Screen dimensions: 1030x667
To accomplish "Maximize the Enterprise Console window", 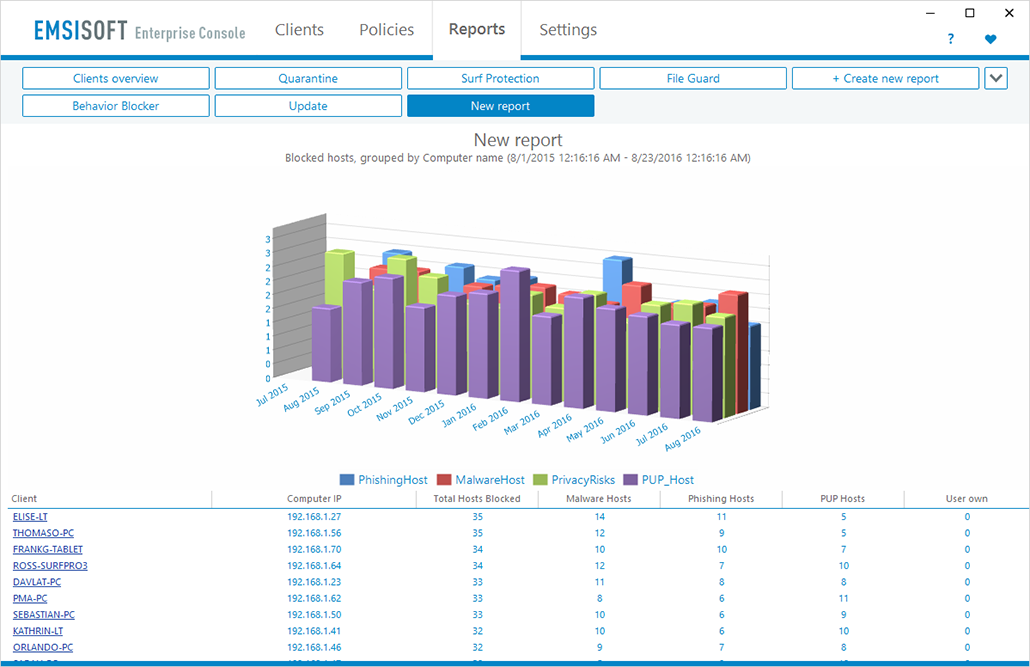I will 970,13.
